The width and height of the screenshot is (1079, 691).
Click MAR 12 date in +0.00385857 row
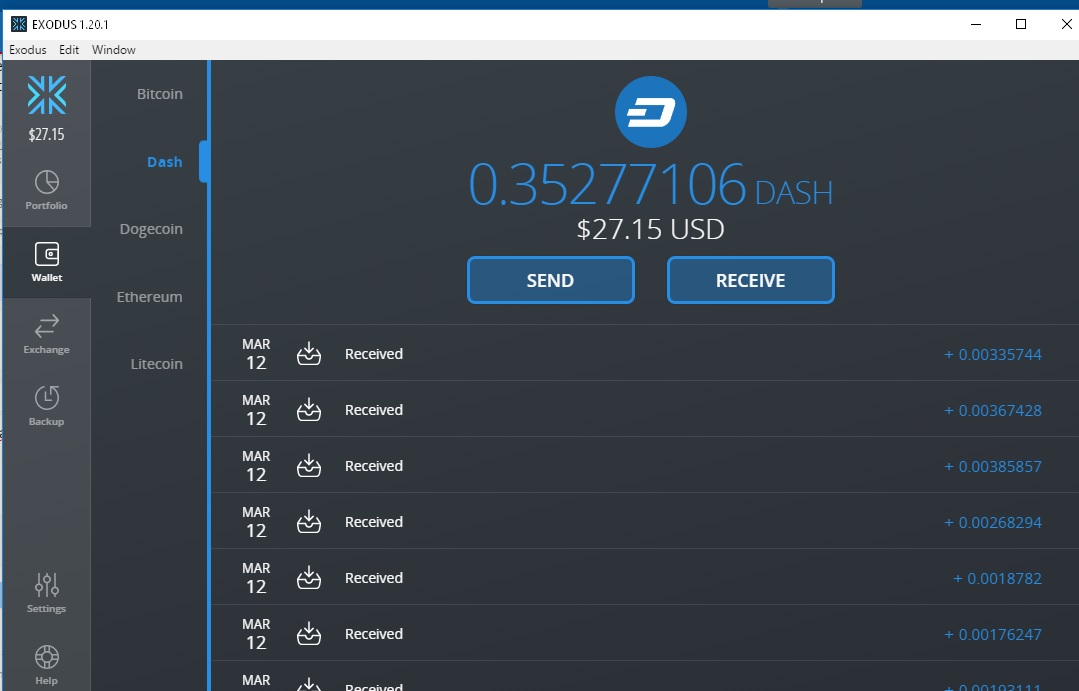coord(256,466)
